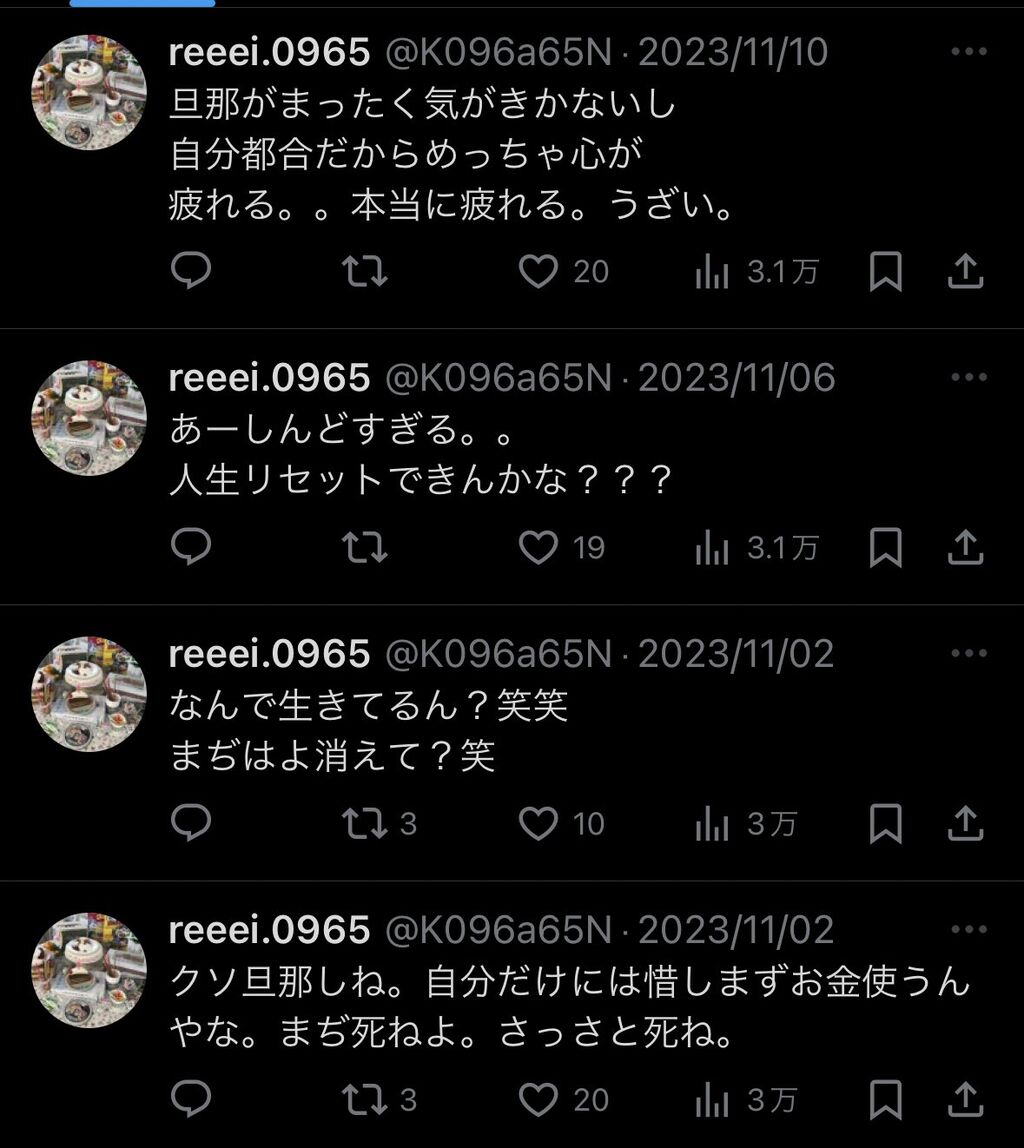Image resolution: width=1024 pixels, height=1148 pixels.
Task: Share the last tweet at the bottom
Action: (x=965, y=1099)
